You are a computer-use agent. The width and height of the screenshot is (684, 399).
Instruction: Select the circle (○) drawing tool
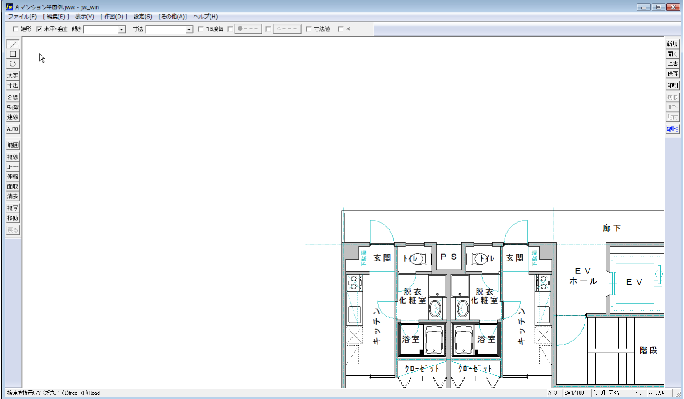click(x=13, y=64)
